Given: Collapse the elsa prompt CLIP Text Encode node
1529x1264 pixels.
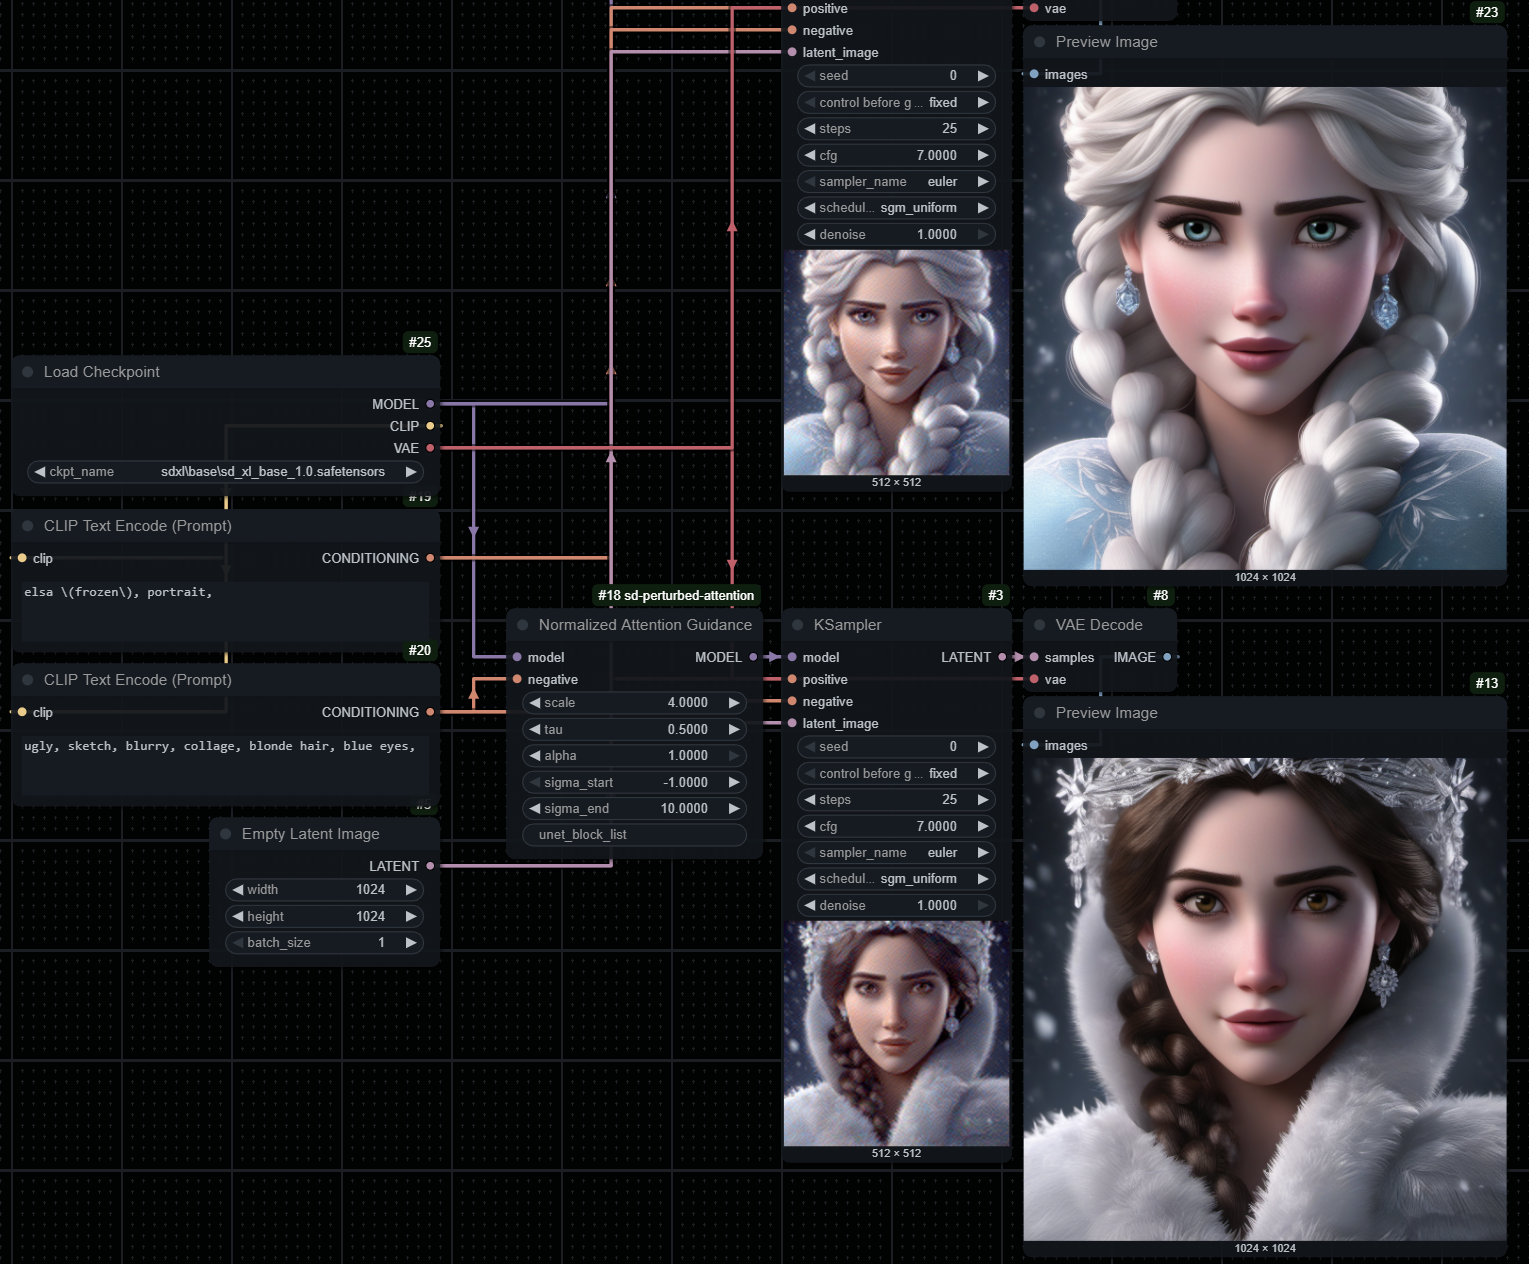Looking at the screenshot, I should pyautogui.click(x=28, y=526).
